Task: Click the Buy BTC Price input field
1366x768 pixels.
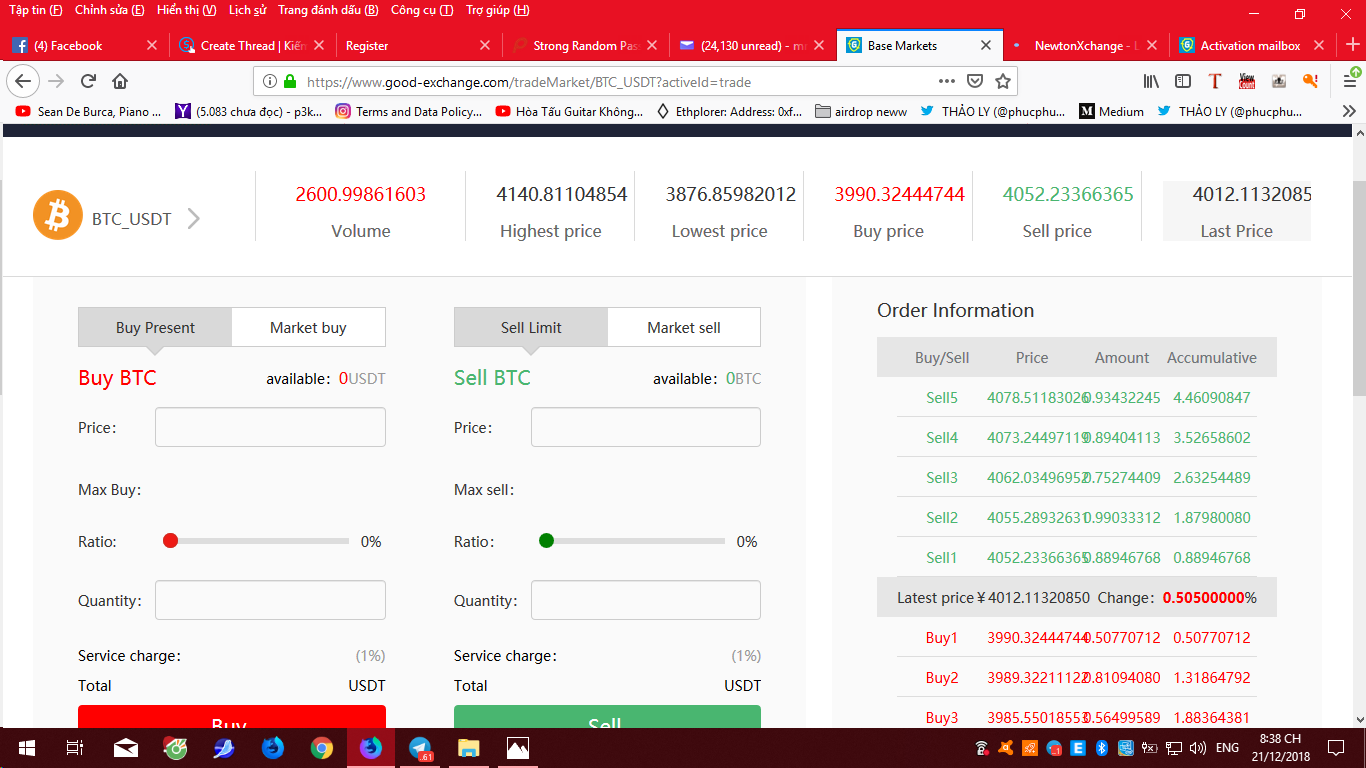Action: click(x=270, y=427)
